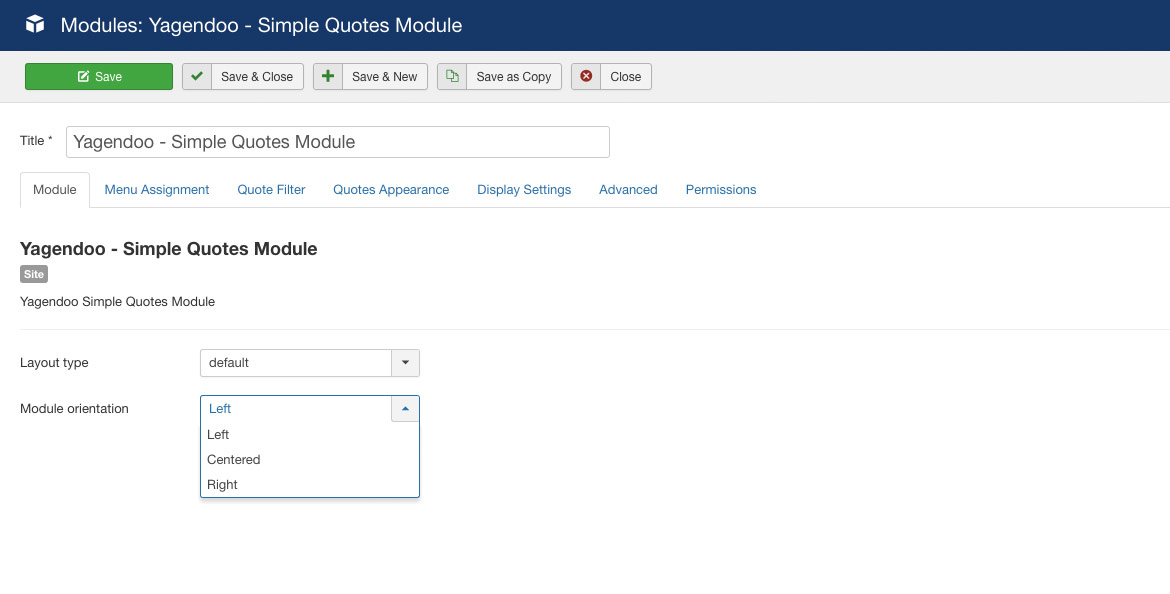Click the green checkmark icon beside Save & Close
This screenshot has width=1170, height=594.
(197, 76)
